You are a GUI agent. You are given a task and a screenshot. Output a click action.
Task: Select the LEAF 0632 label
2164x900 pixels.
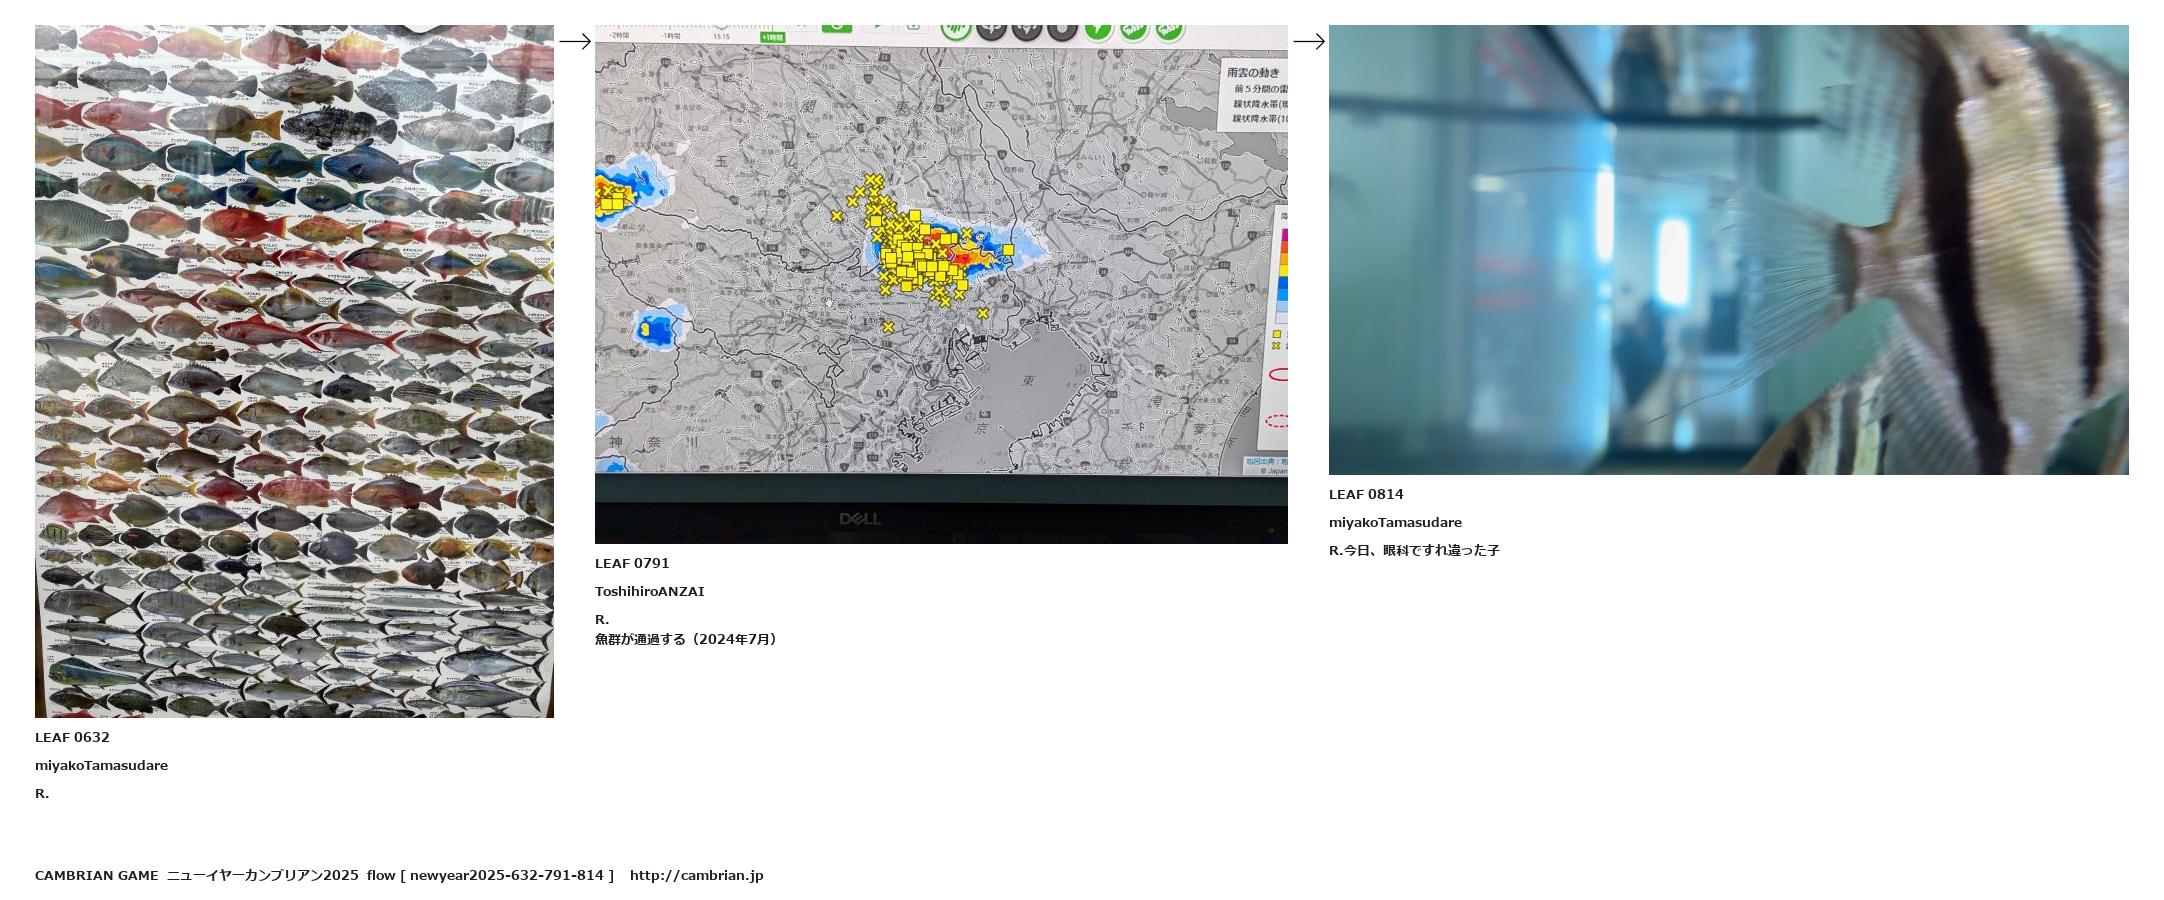tap(72, 737)
